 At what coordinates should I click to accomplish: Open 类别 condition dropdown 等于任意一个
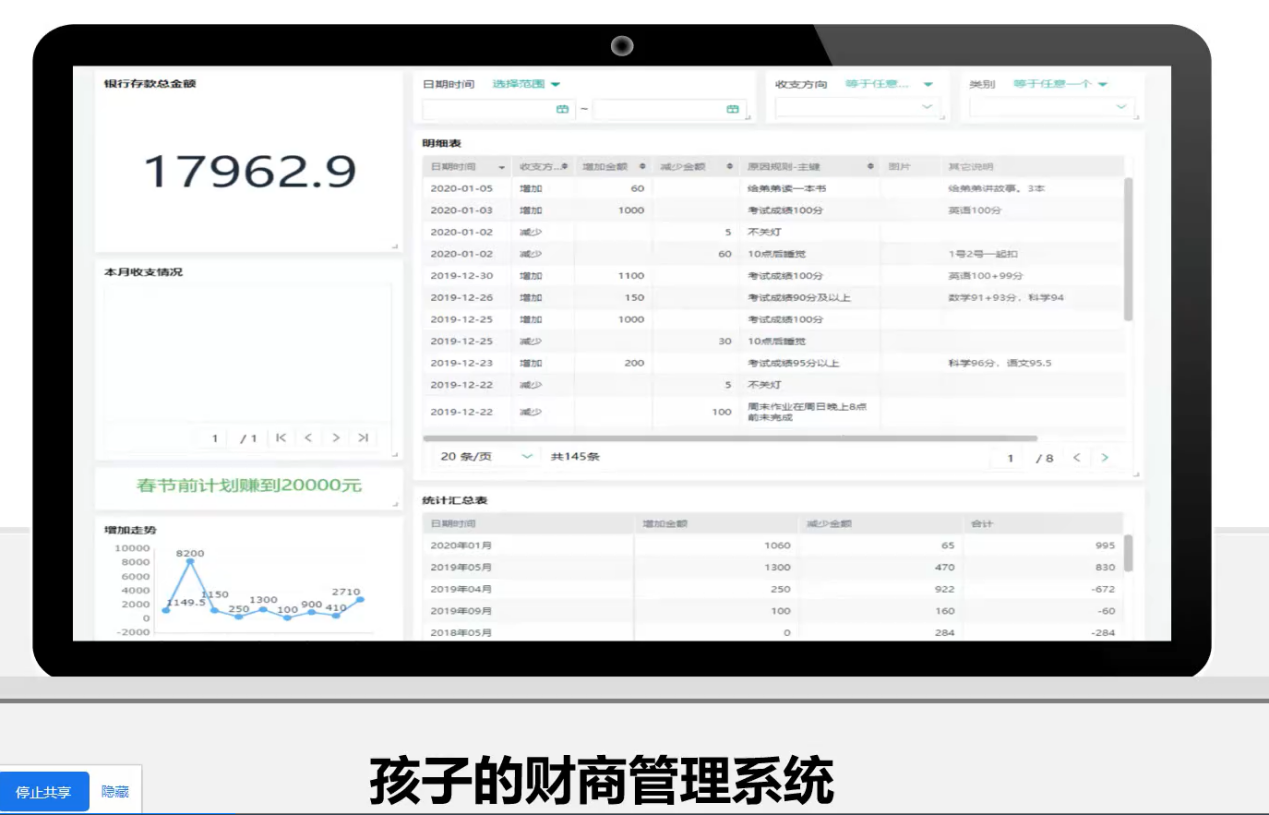1060,85
